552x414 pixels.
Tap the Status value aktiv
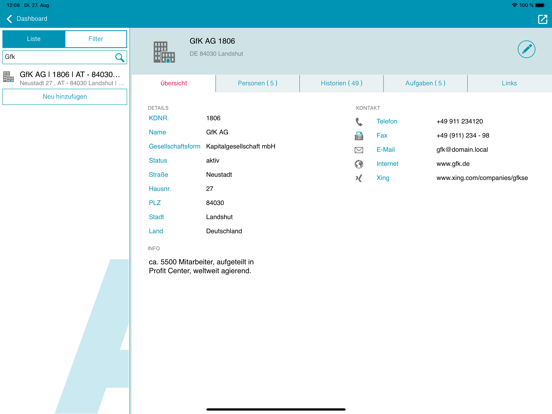point(212,161)
